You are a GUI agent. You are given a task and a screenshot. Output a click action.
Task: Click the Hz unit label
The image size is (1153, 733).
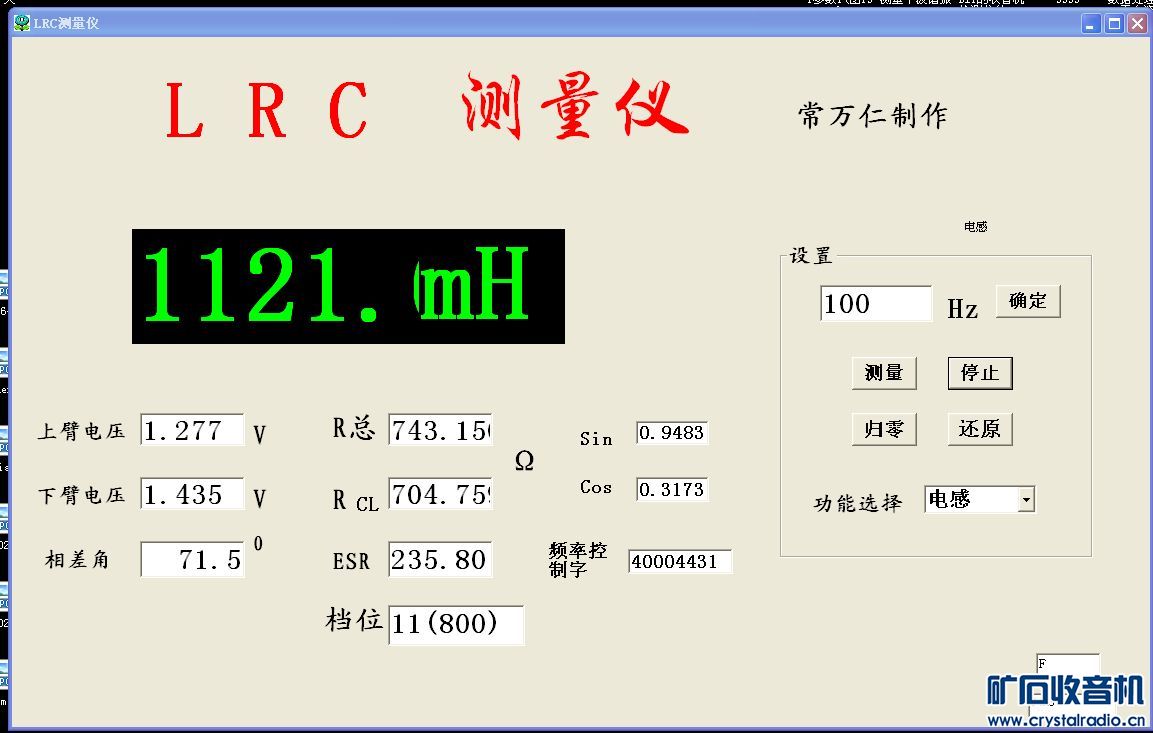point(963,309)
